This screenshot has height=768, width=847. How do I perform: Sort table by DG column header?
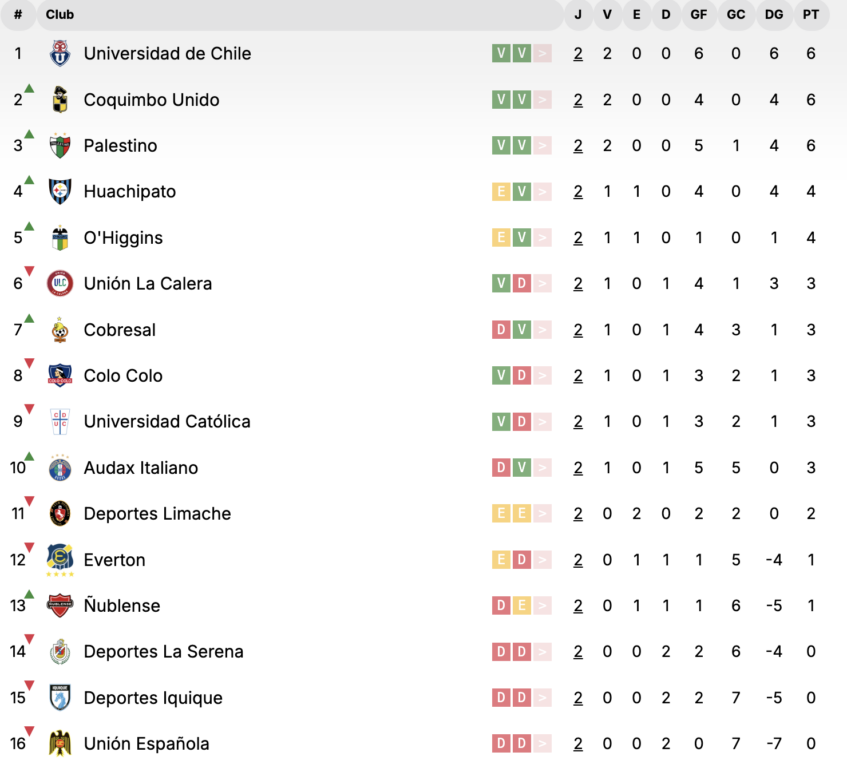pos(774,15)
